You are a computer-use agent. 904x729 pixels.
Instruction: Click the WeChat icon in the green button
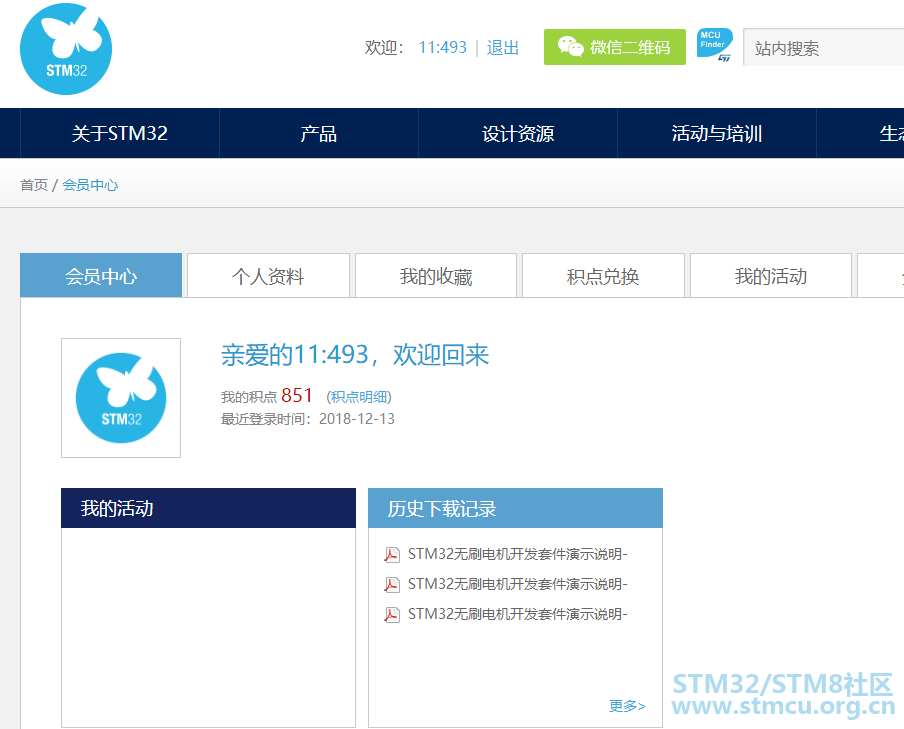pos(570,47)
